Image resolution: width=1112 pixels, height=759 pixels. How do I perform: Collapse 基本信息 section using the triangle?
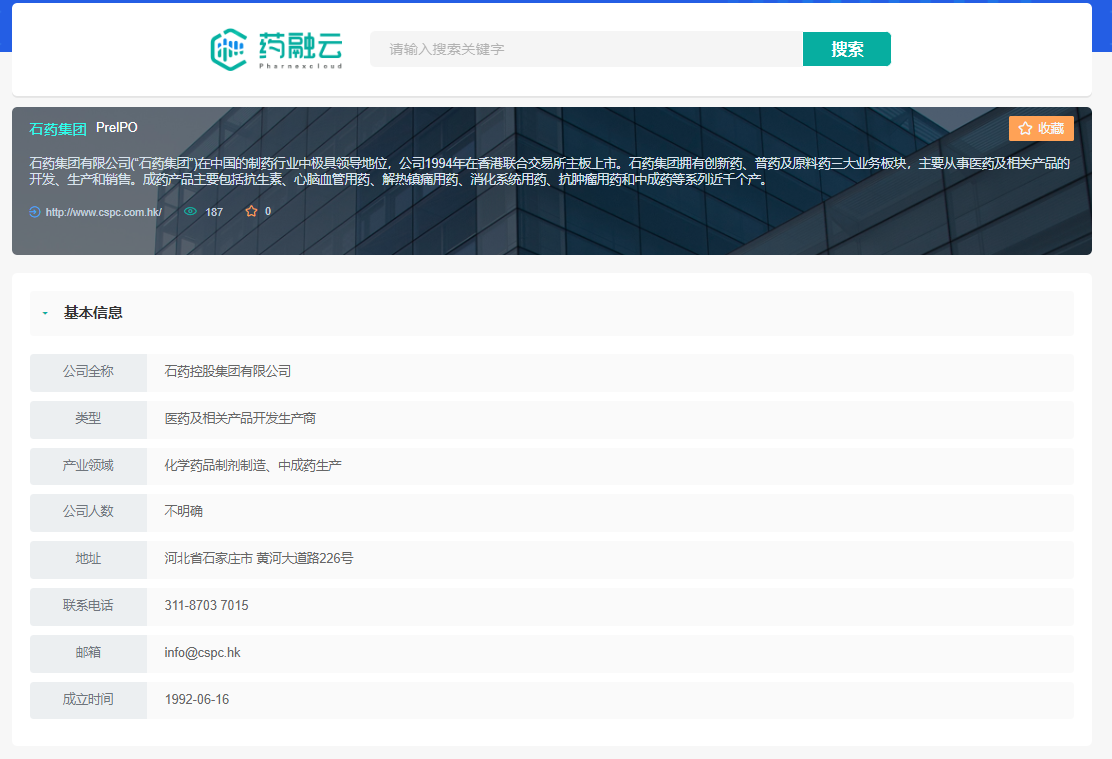coord(45,313)
